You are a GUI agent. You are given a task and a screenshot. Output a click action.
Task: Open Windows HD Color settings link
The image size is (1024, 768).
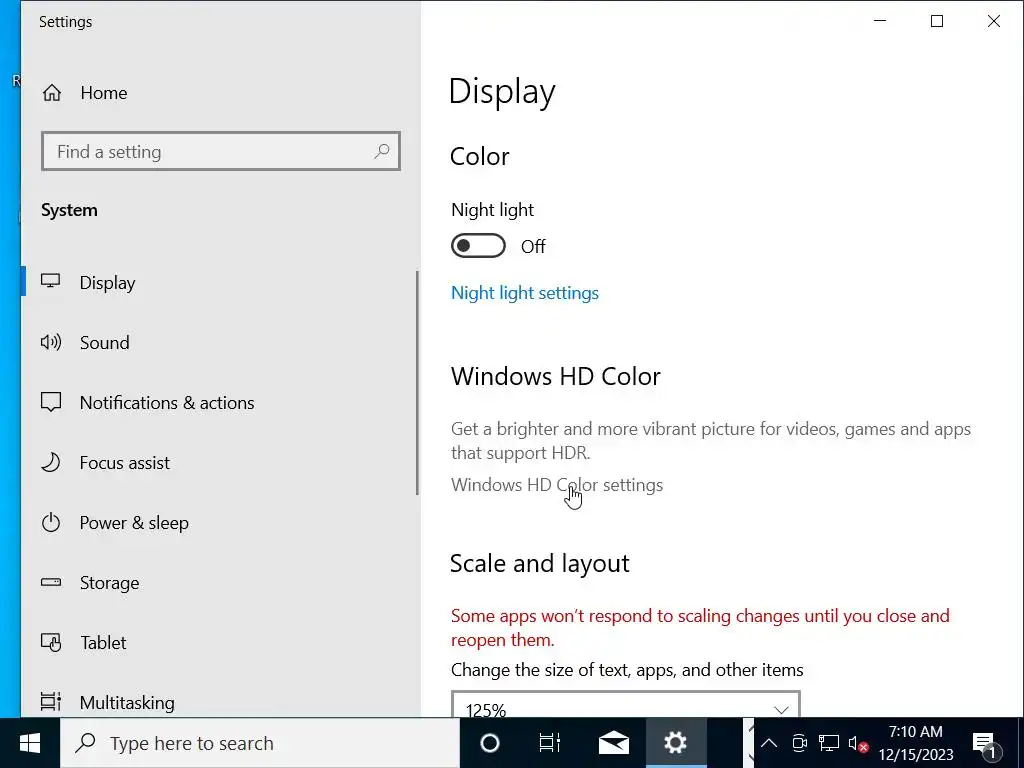[557, 485]
